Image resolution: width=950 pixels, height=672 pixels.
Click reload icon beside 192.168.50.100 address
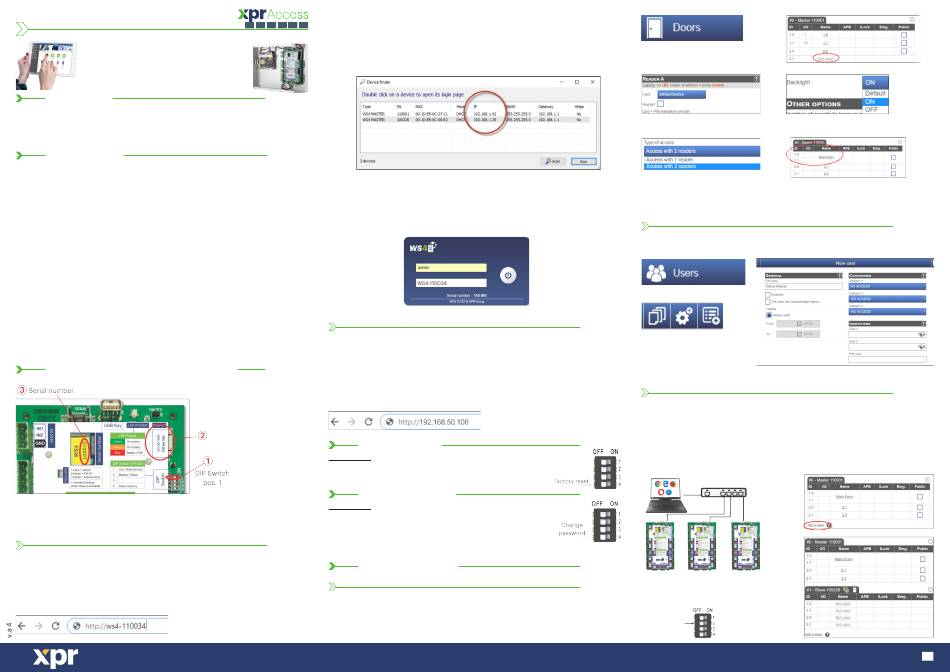[368, 421]
